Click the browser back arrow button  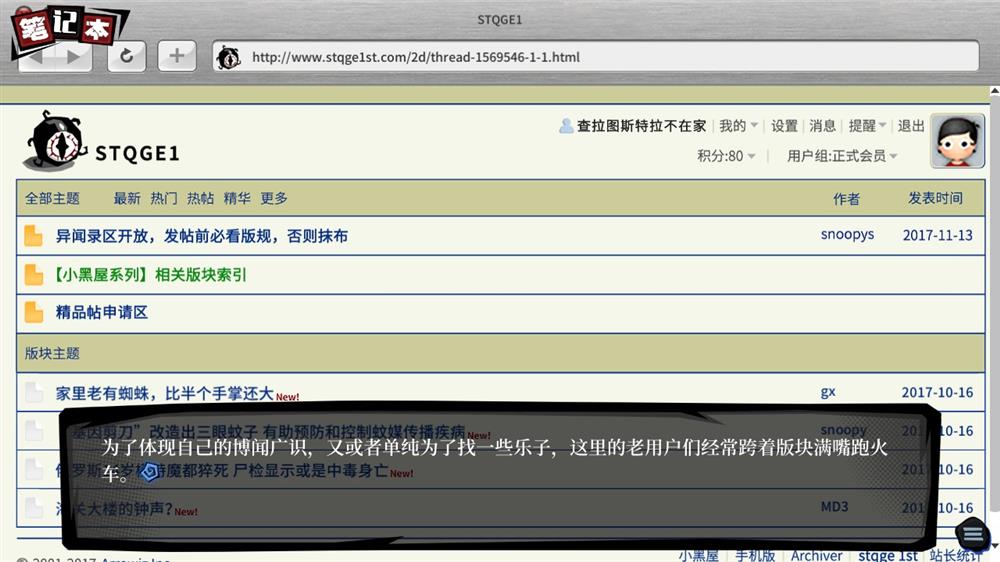click(36, 58)
